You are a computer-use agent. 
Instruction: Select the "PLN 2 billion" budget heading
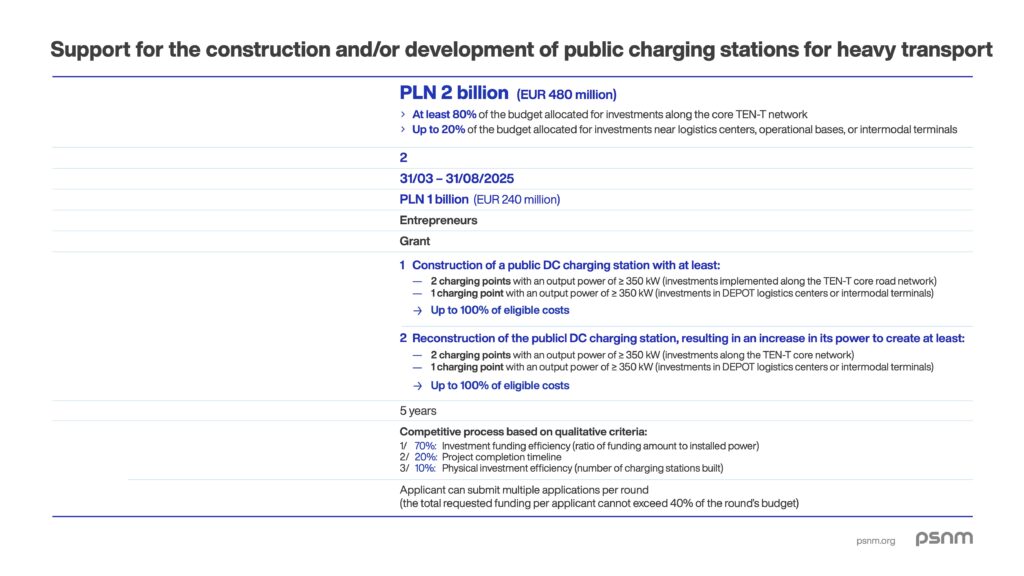tap(454, 93)
